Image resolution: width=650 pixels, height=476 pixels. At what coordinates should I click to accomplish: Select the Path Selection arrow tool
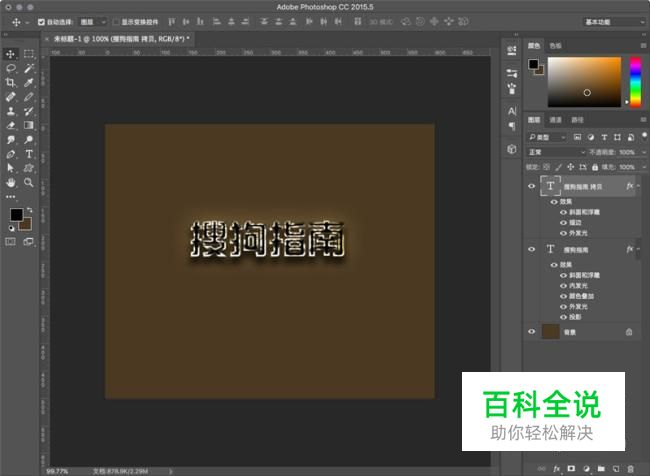point(10,168)
